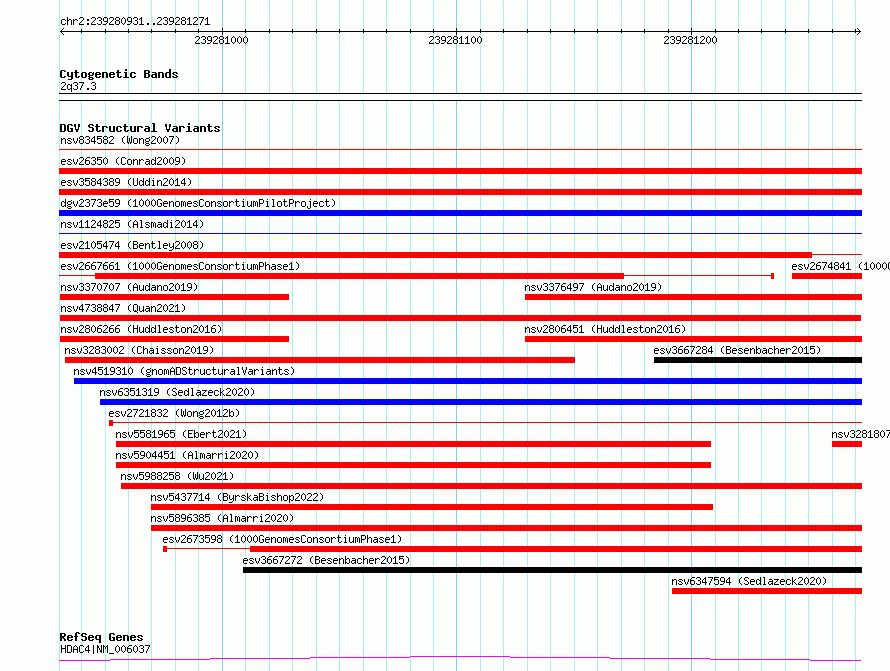The image size is (890, 671).
Task: Click nsv5988258 (Wu2021) label
Action: point(177,476)
